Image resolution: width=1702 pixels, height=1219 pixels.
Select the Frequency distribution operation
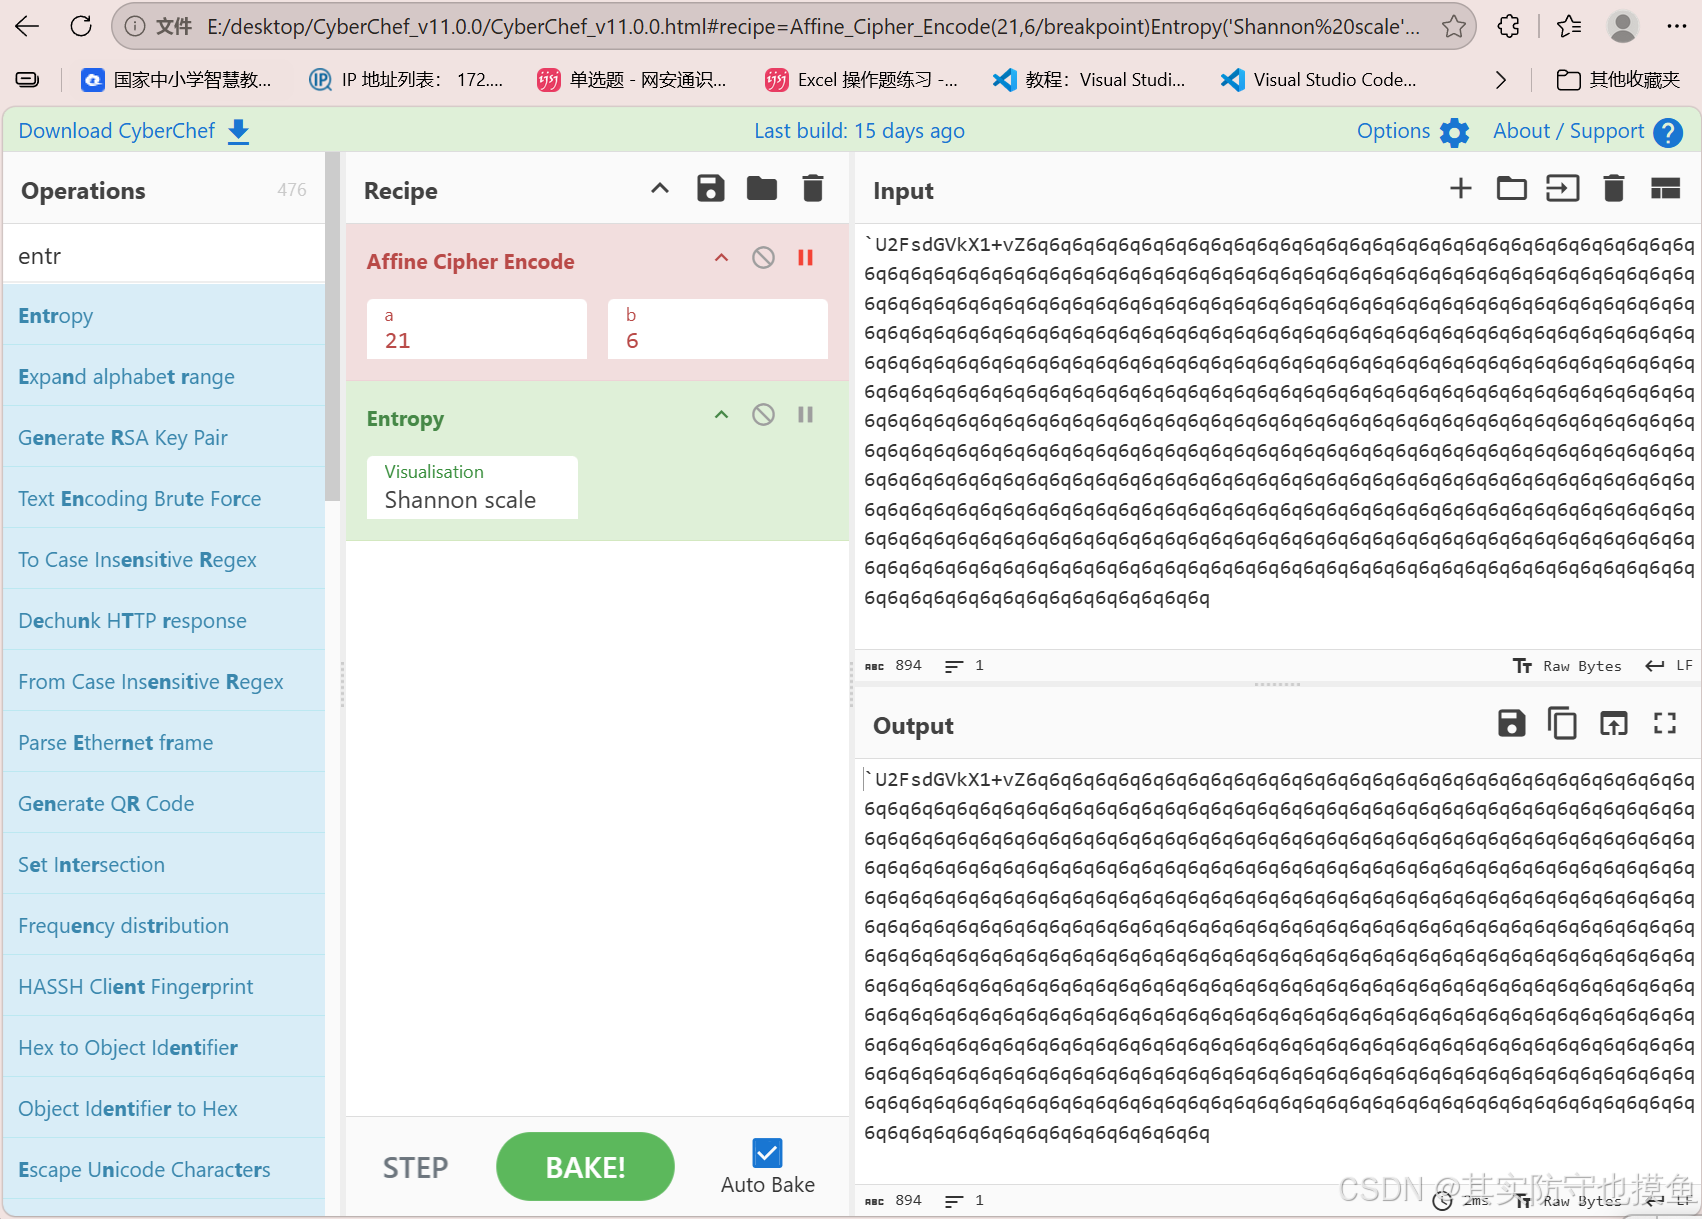(x=164, y=926)
